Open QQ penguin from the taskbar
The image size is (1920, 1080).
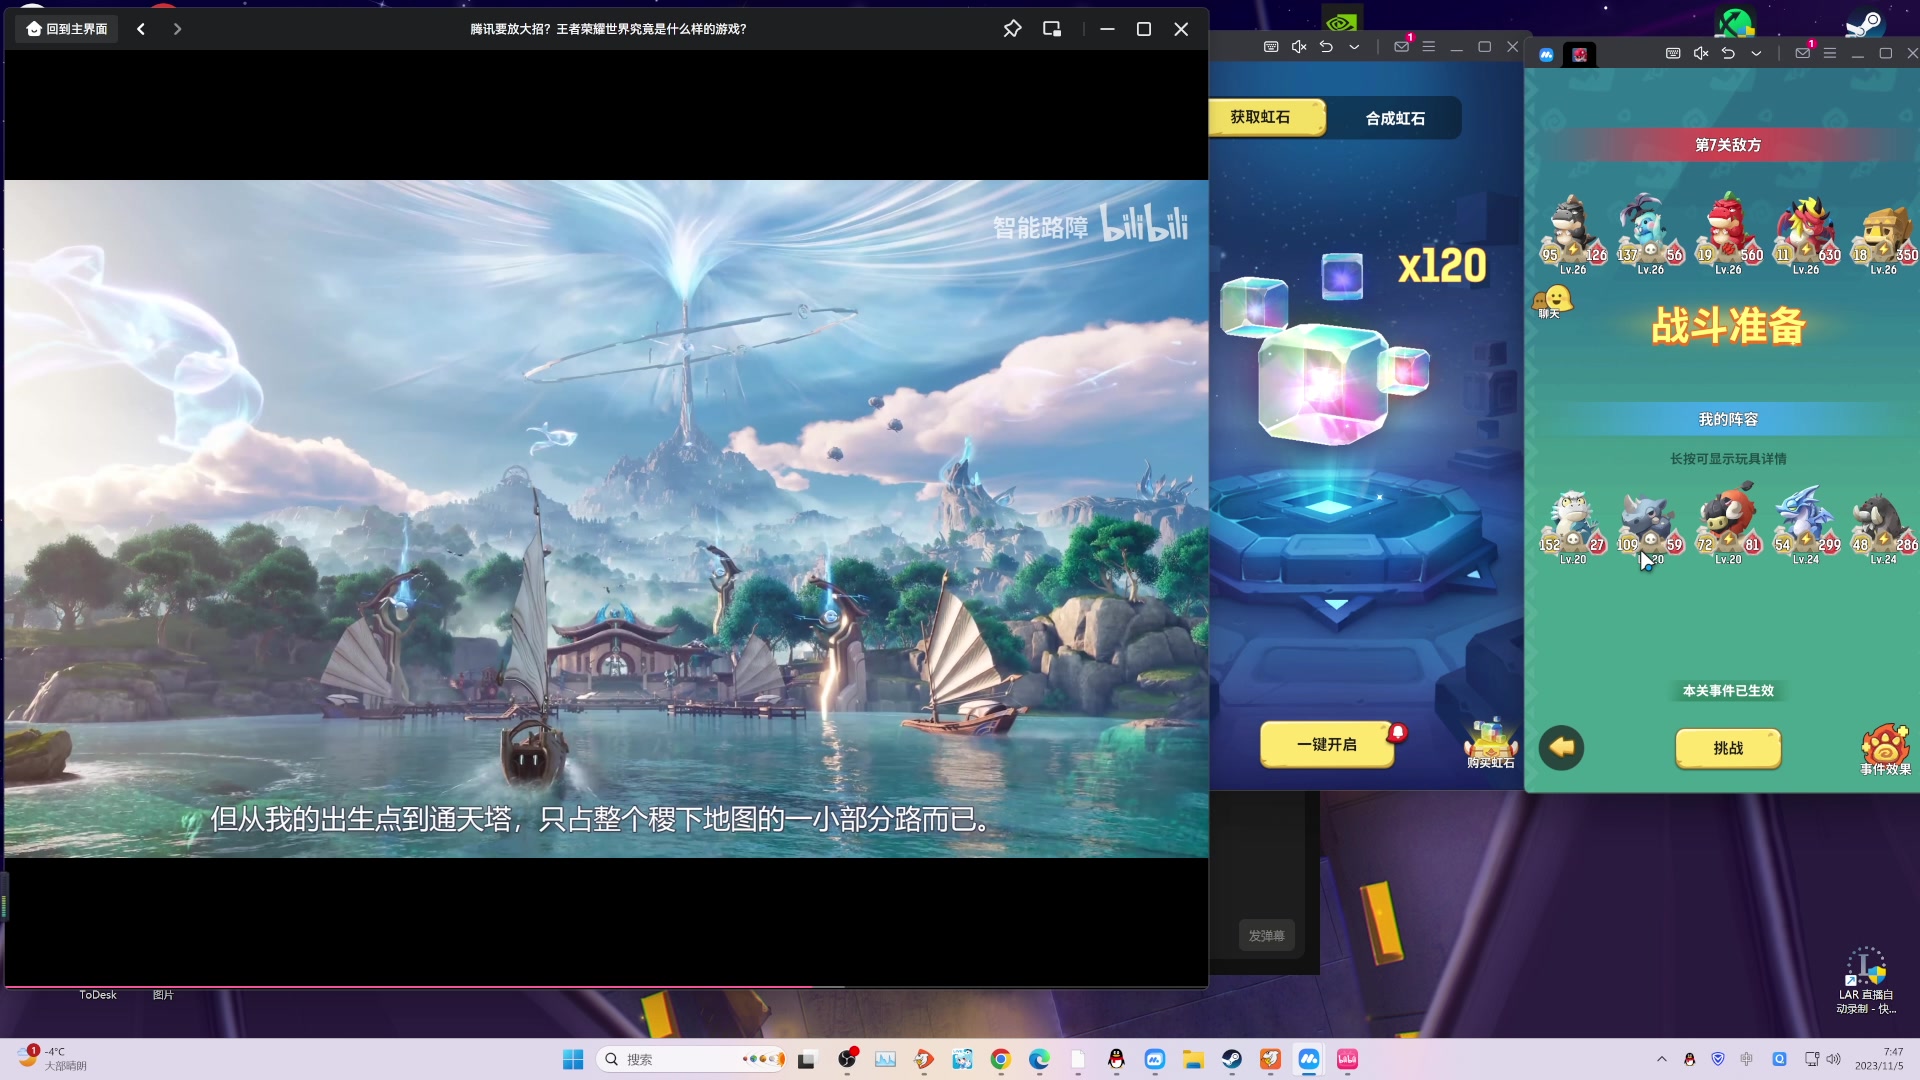1116,1059
